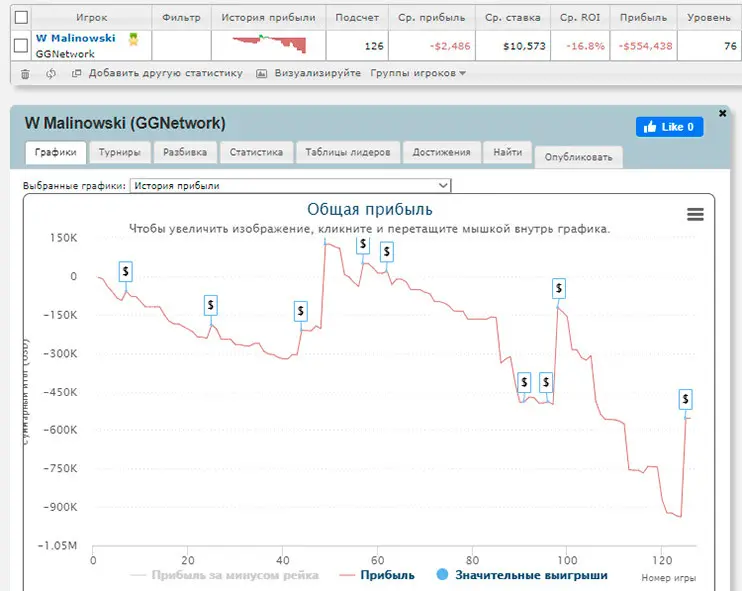Click the refresh icon next to the trash

(x=51, y=73)
